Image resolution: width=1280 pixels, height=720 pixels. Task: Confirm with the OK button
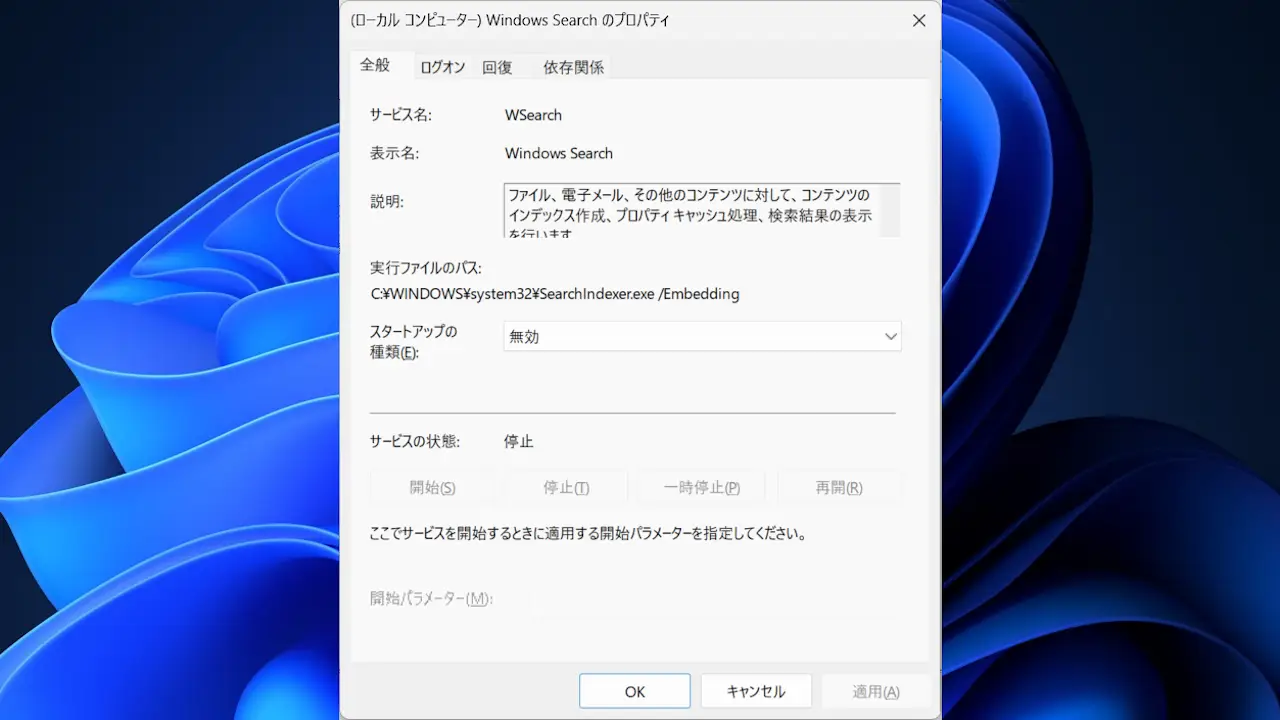click(x=634, y=691)
